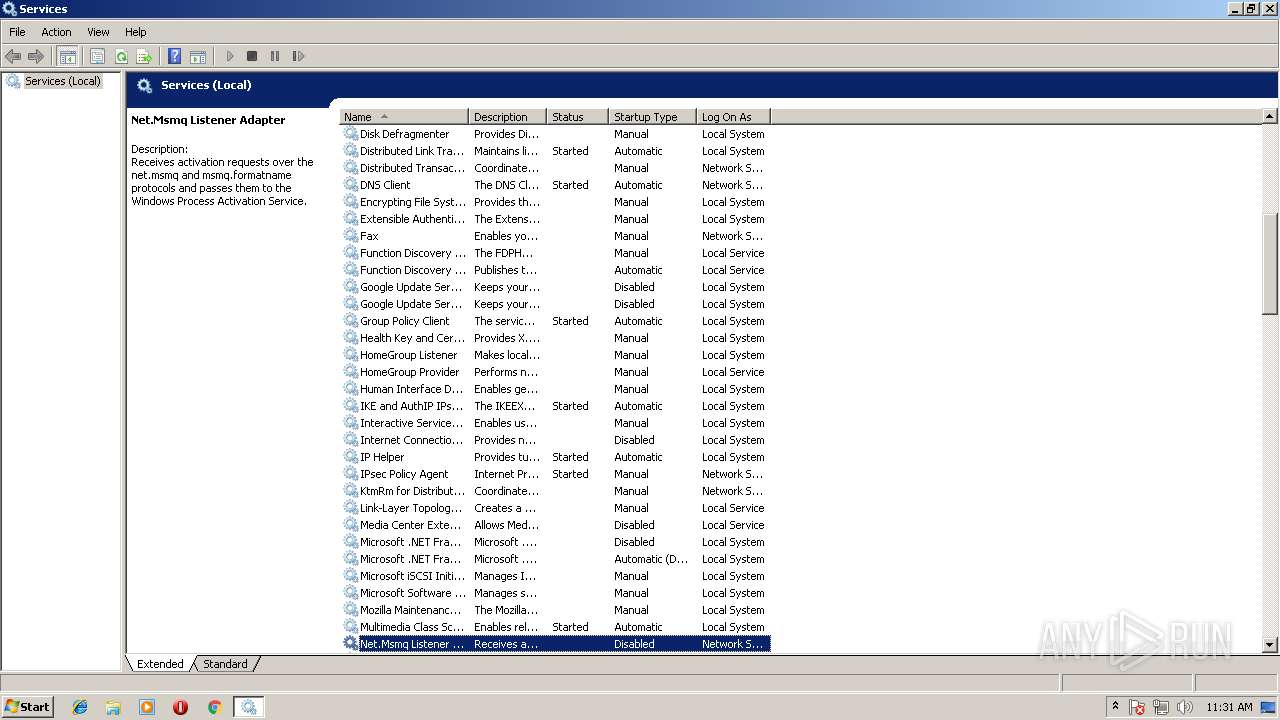Viewport: 1280px width, 720px height.
Task: Click the gear icon of Microsoft iSCSI Initiator
Action: click(x=351, y=576)
